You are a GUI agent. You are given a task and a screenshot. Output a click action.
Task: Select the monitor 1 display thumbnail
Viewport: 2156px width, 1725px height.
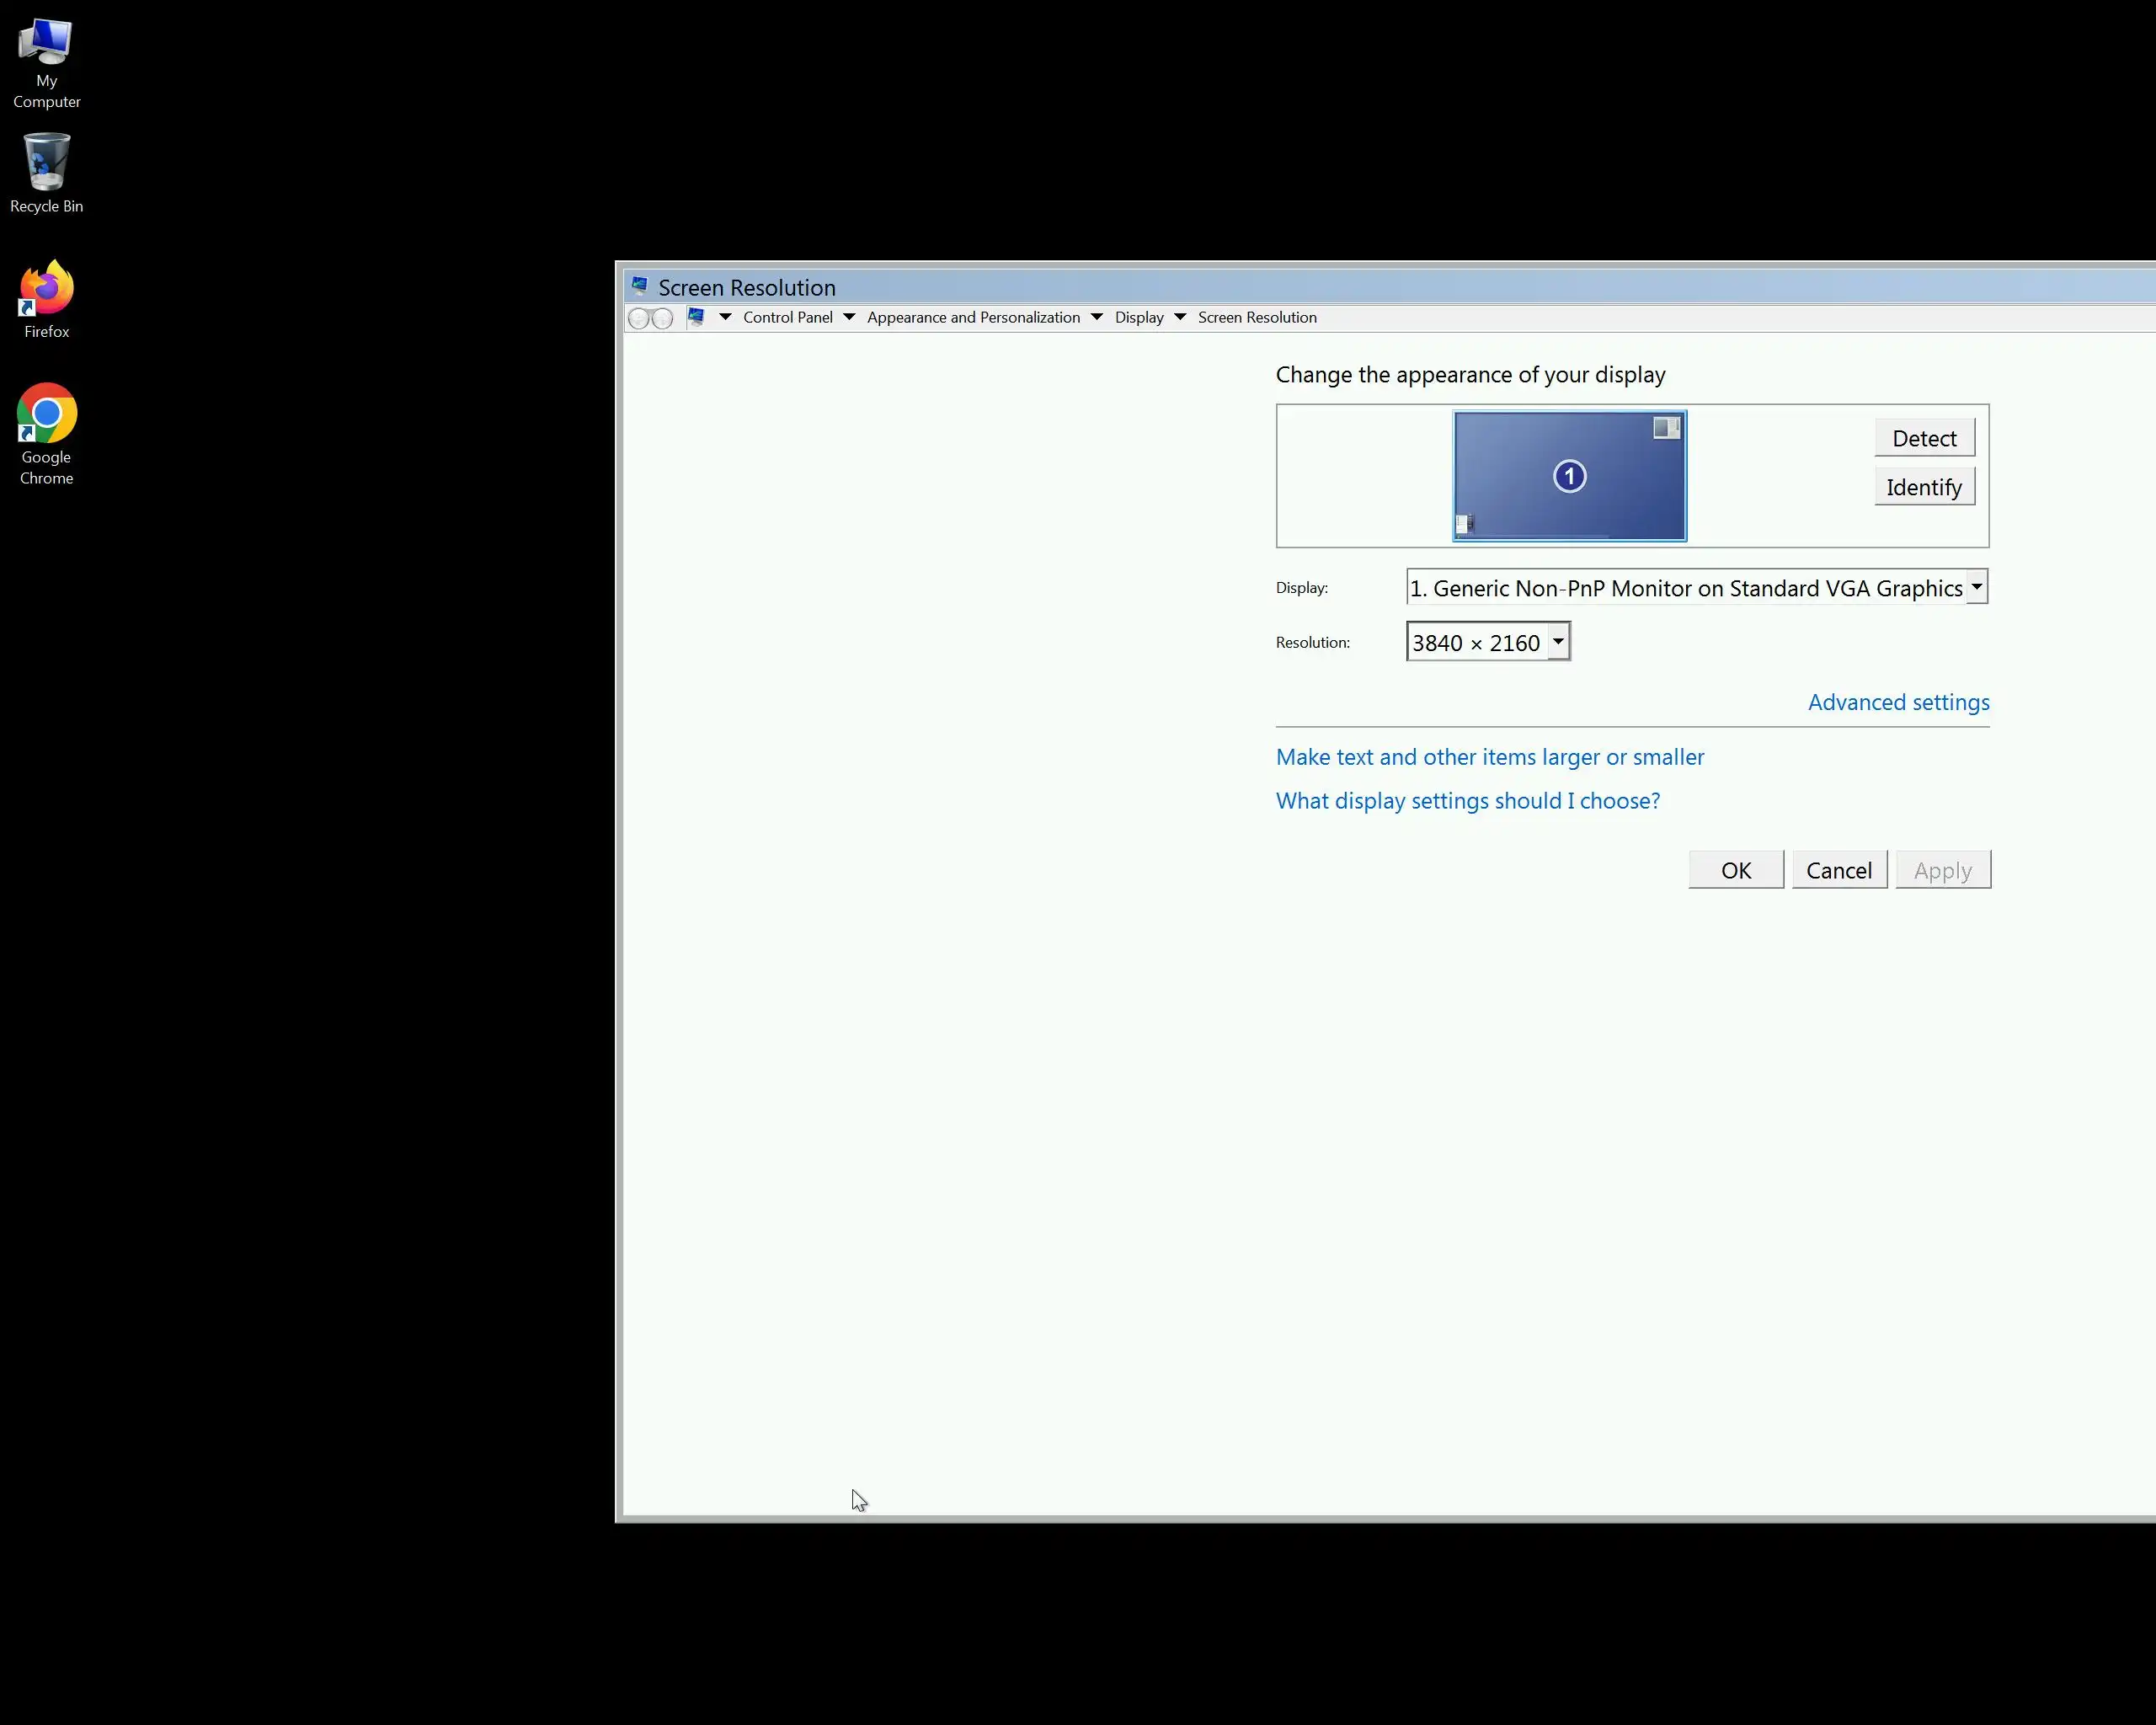pyautogui.click(x=1568, y=476)
